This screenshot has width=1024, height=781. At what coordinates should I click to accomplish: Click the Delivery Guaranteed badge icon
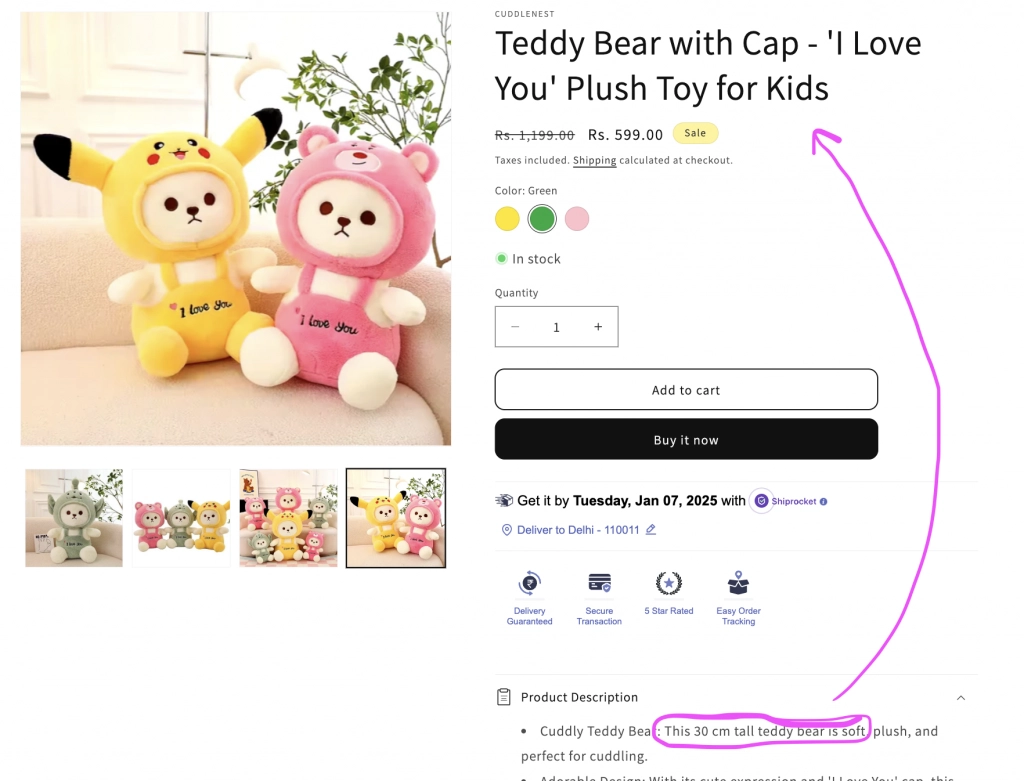529,584
